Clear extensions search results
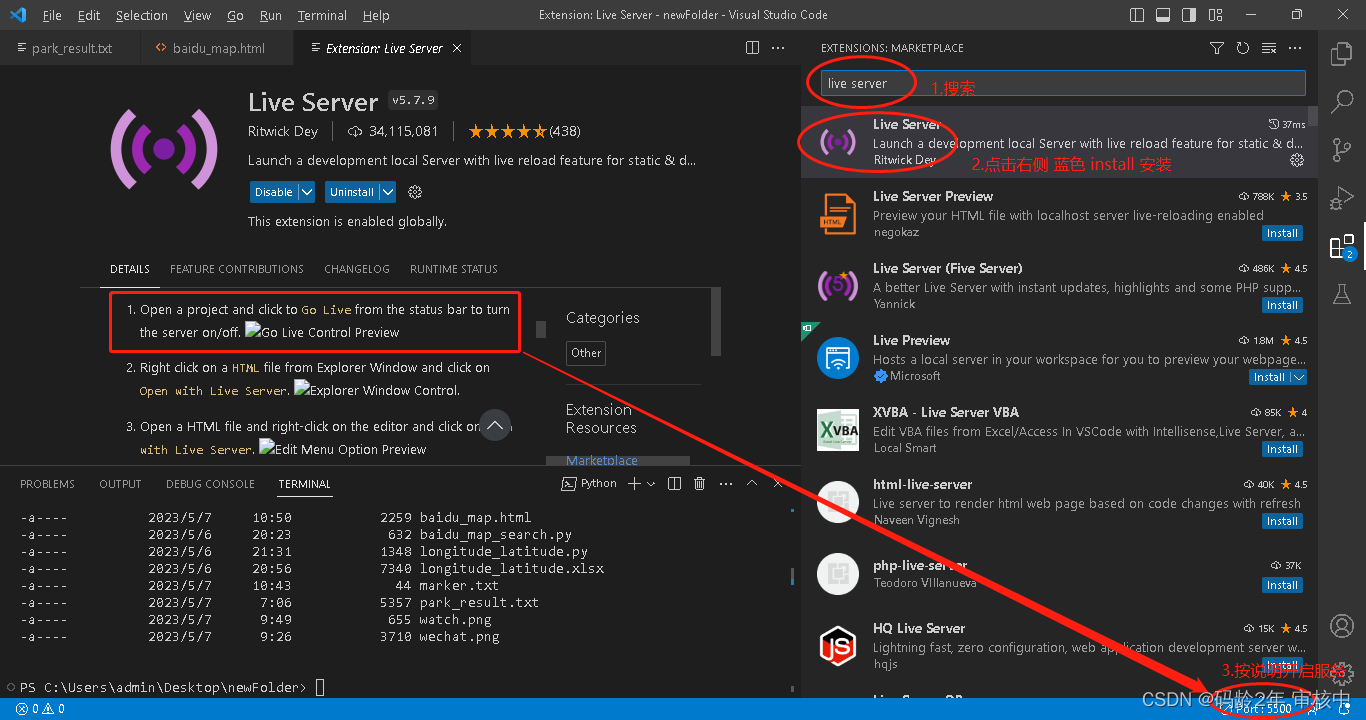 click(1269, 48)
